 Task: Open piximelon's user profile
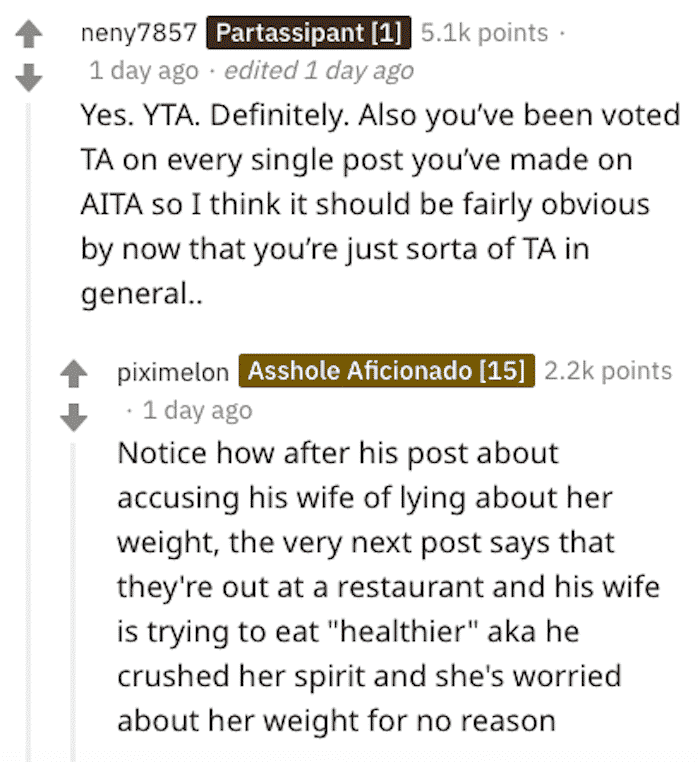[173, 373]
